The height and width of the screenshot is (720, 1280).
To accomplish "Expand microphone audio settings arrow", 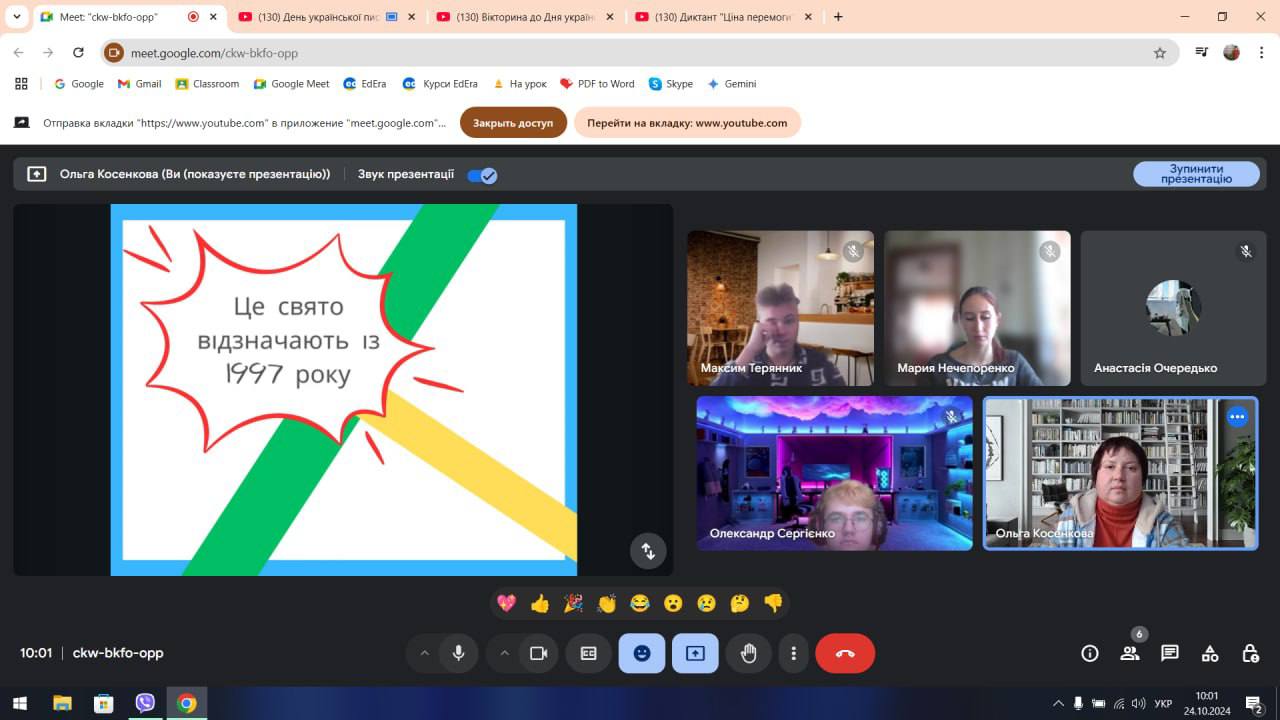I will coord(424,653).
